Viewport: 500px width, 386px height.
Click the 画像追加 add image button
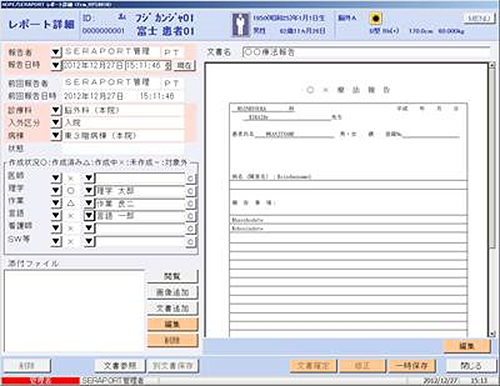pos(173,292)
